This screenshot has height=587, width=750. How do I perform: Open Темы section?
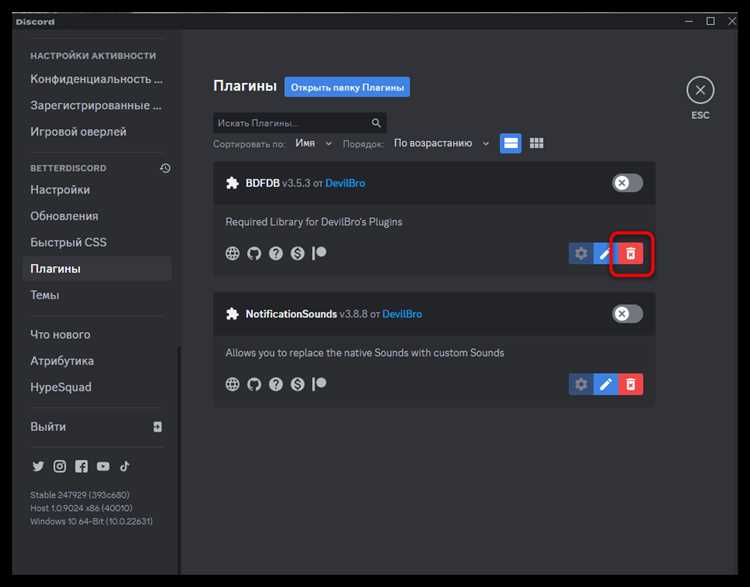(97, 295)
